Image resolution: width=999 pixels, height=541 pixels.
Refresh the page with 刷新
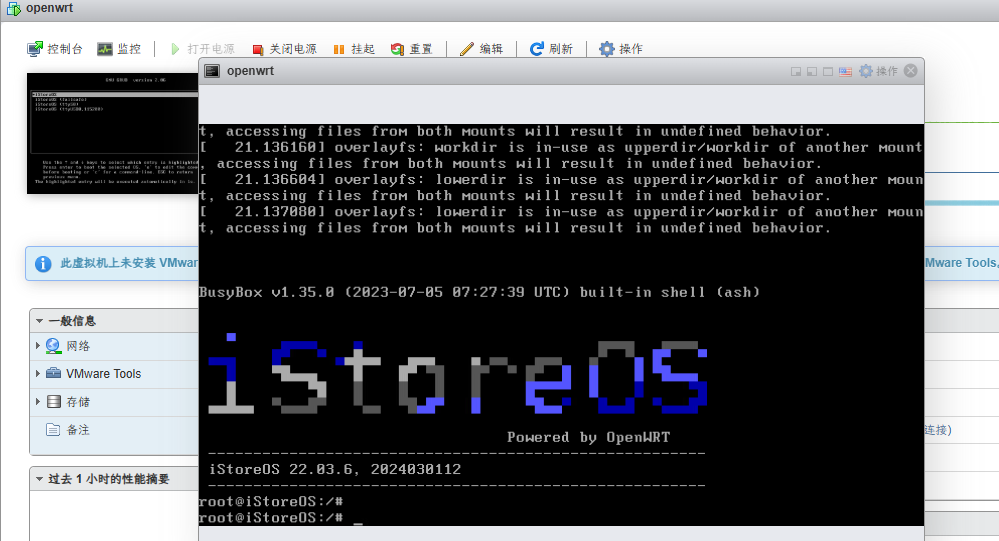552,49
